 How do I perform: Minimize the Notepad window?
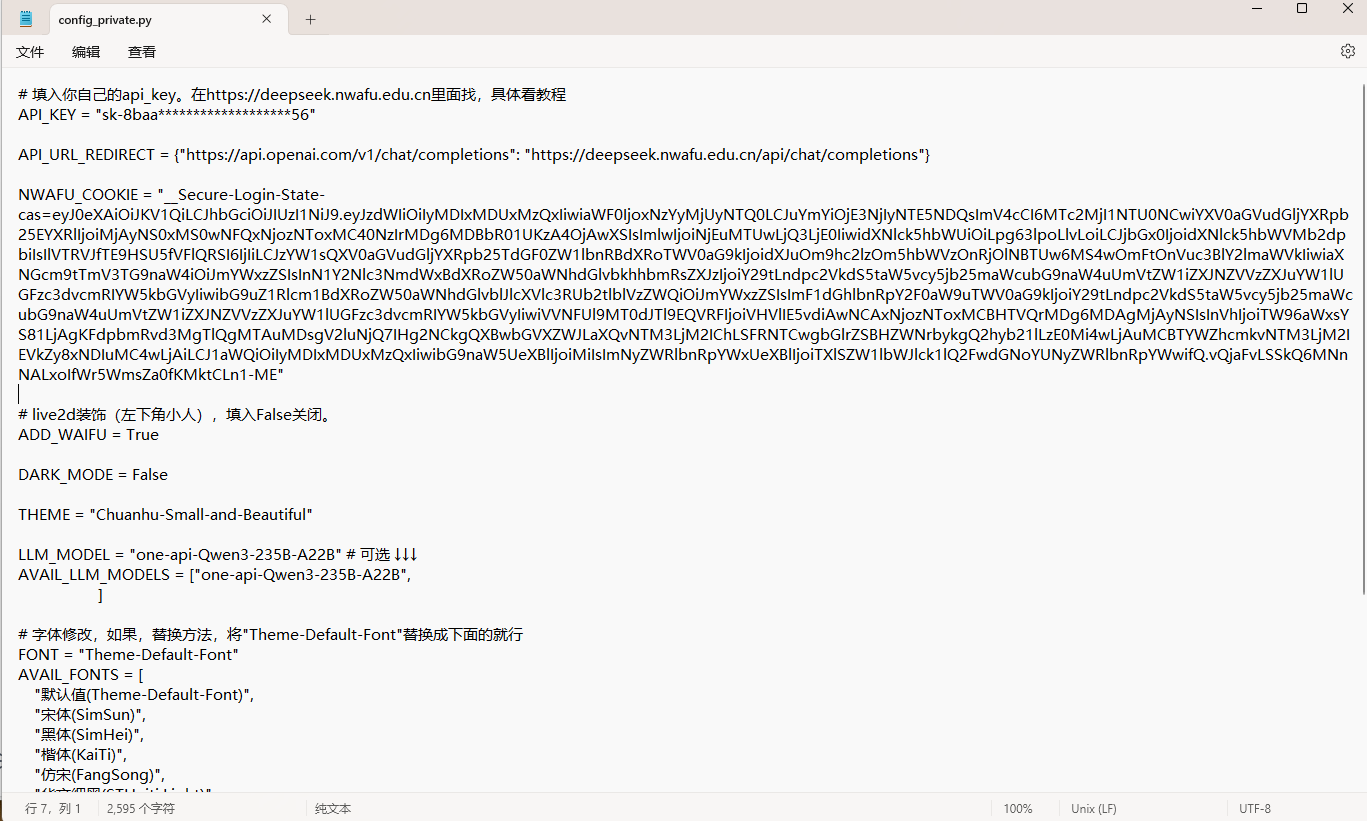point(1256,9)
